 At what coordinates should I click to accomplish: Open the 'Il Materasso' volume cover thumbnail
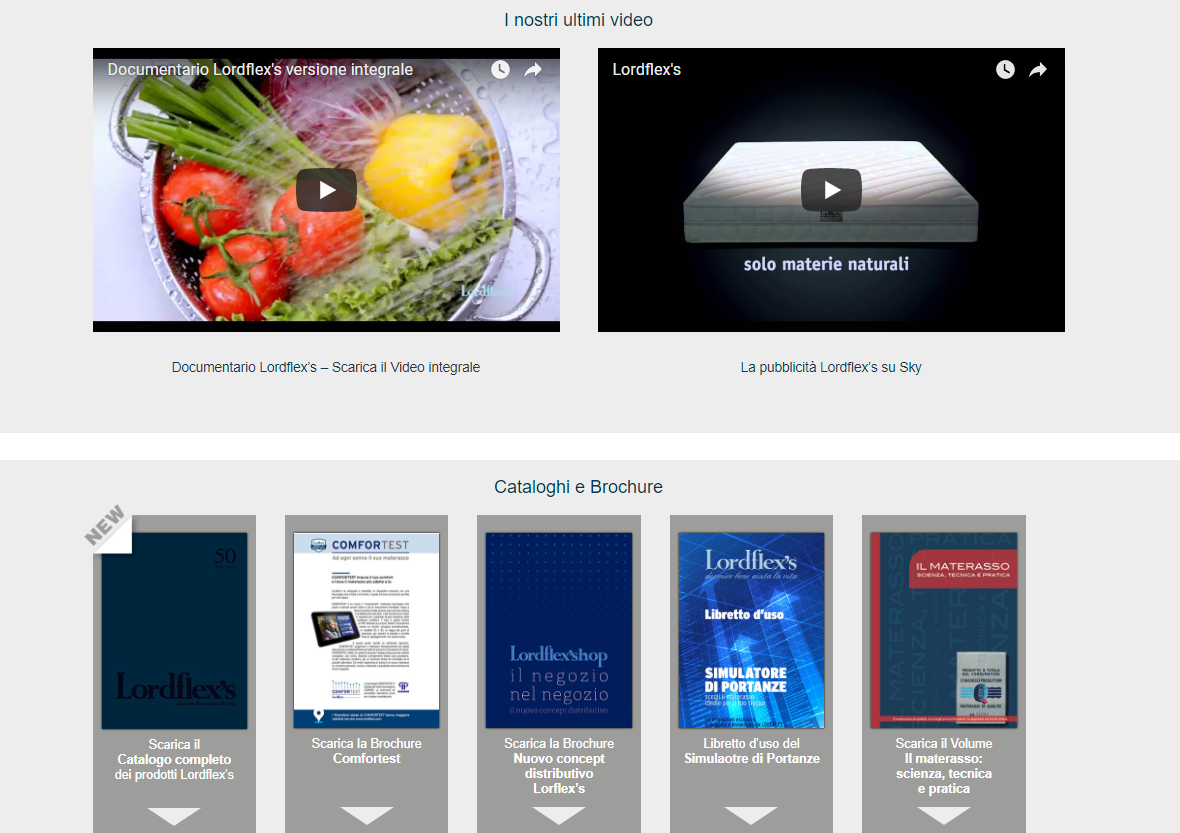pos(944,631)
